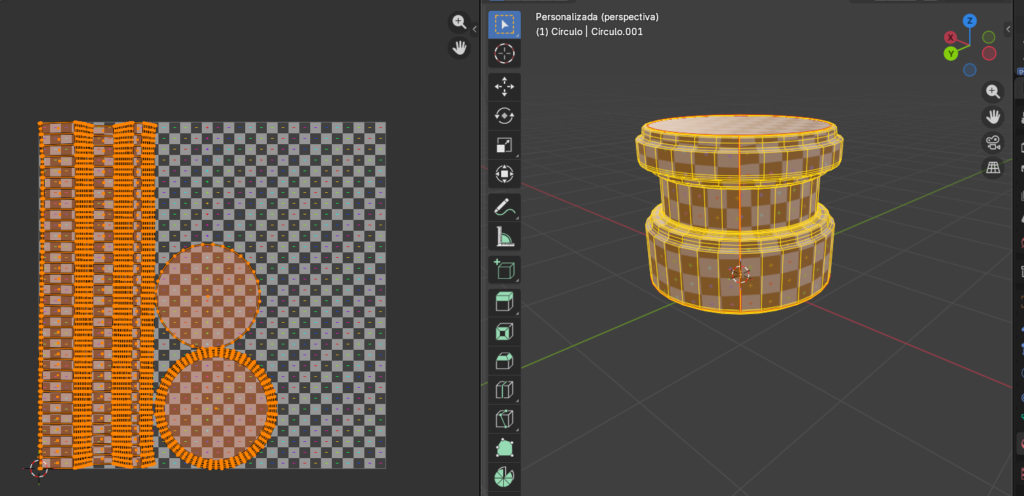Image resolution: width=1024 pixels, height=496 pixels.
Task: Select the Scale tool
Action: point(504,145)
